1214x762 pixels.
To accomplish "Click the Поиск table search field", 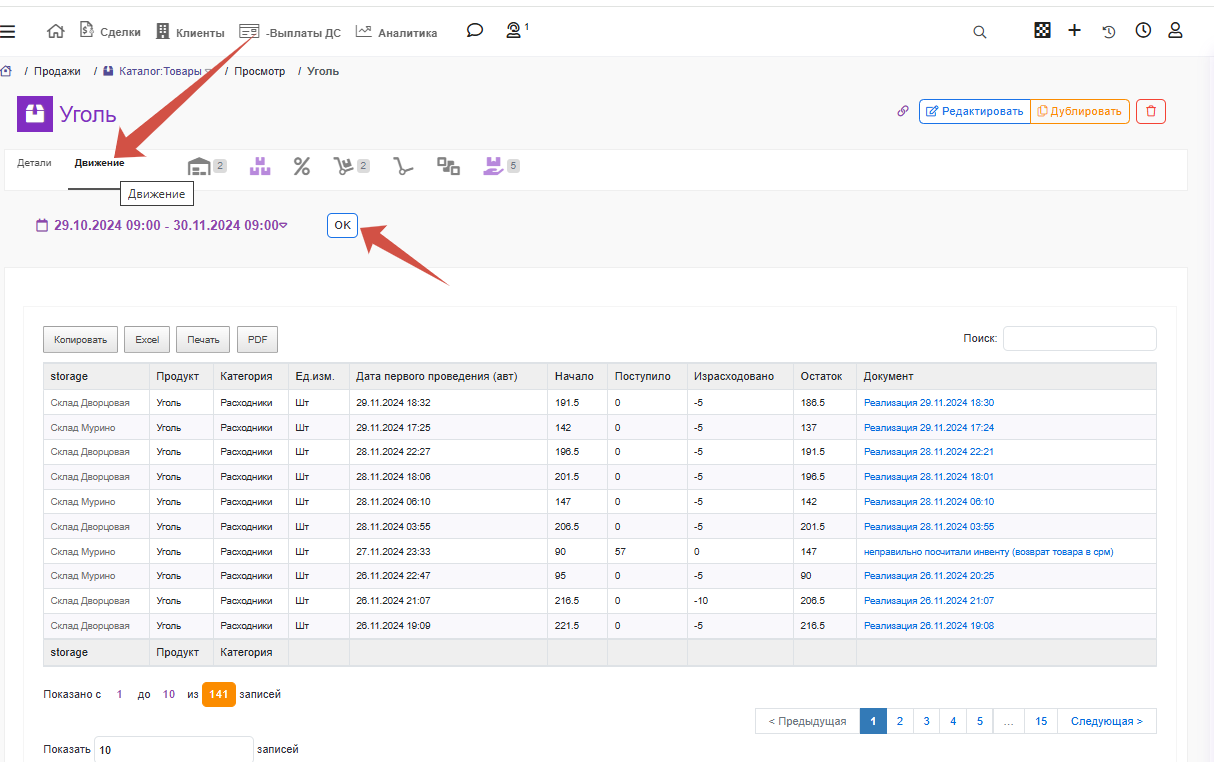I will click(1079, 339).
